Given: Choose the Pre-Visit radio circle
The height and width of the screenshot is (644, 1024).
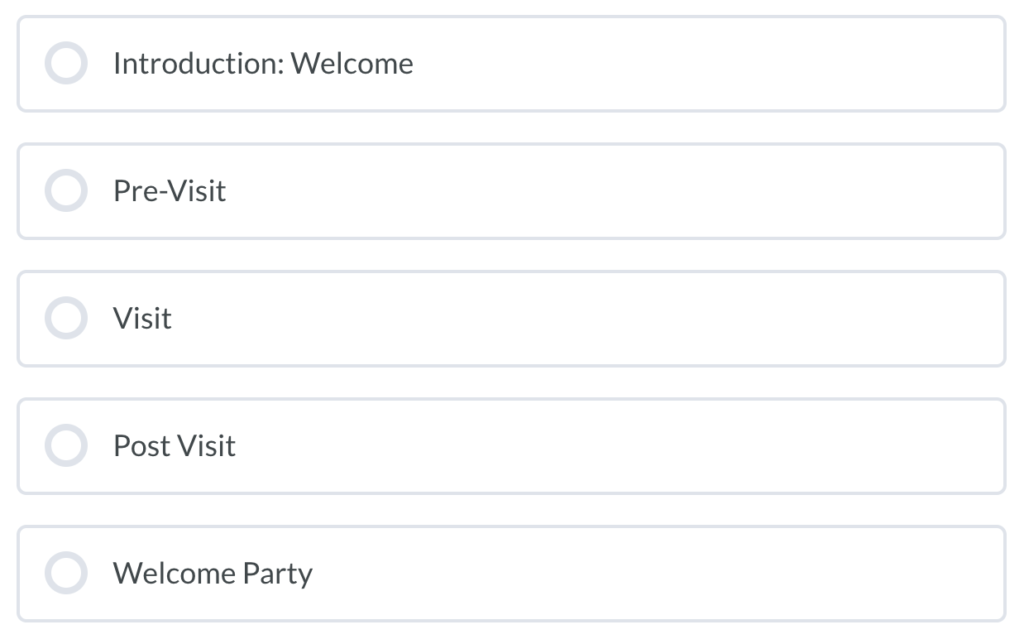Looking at the screenshot, I should (66, 191).
